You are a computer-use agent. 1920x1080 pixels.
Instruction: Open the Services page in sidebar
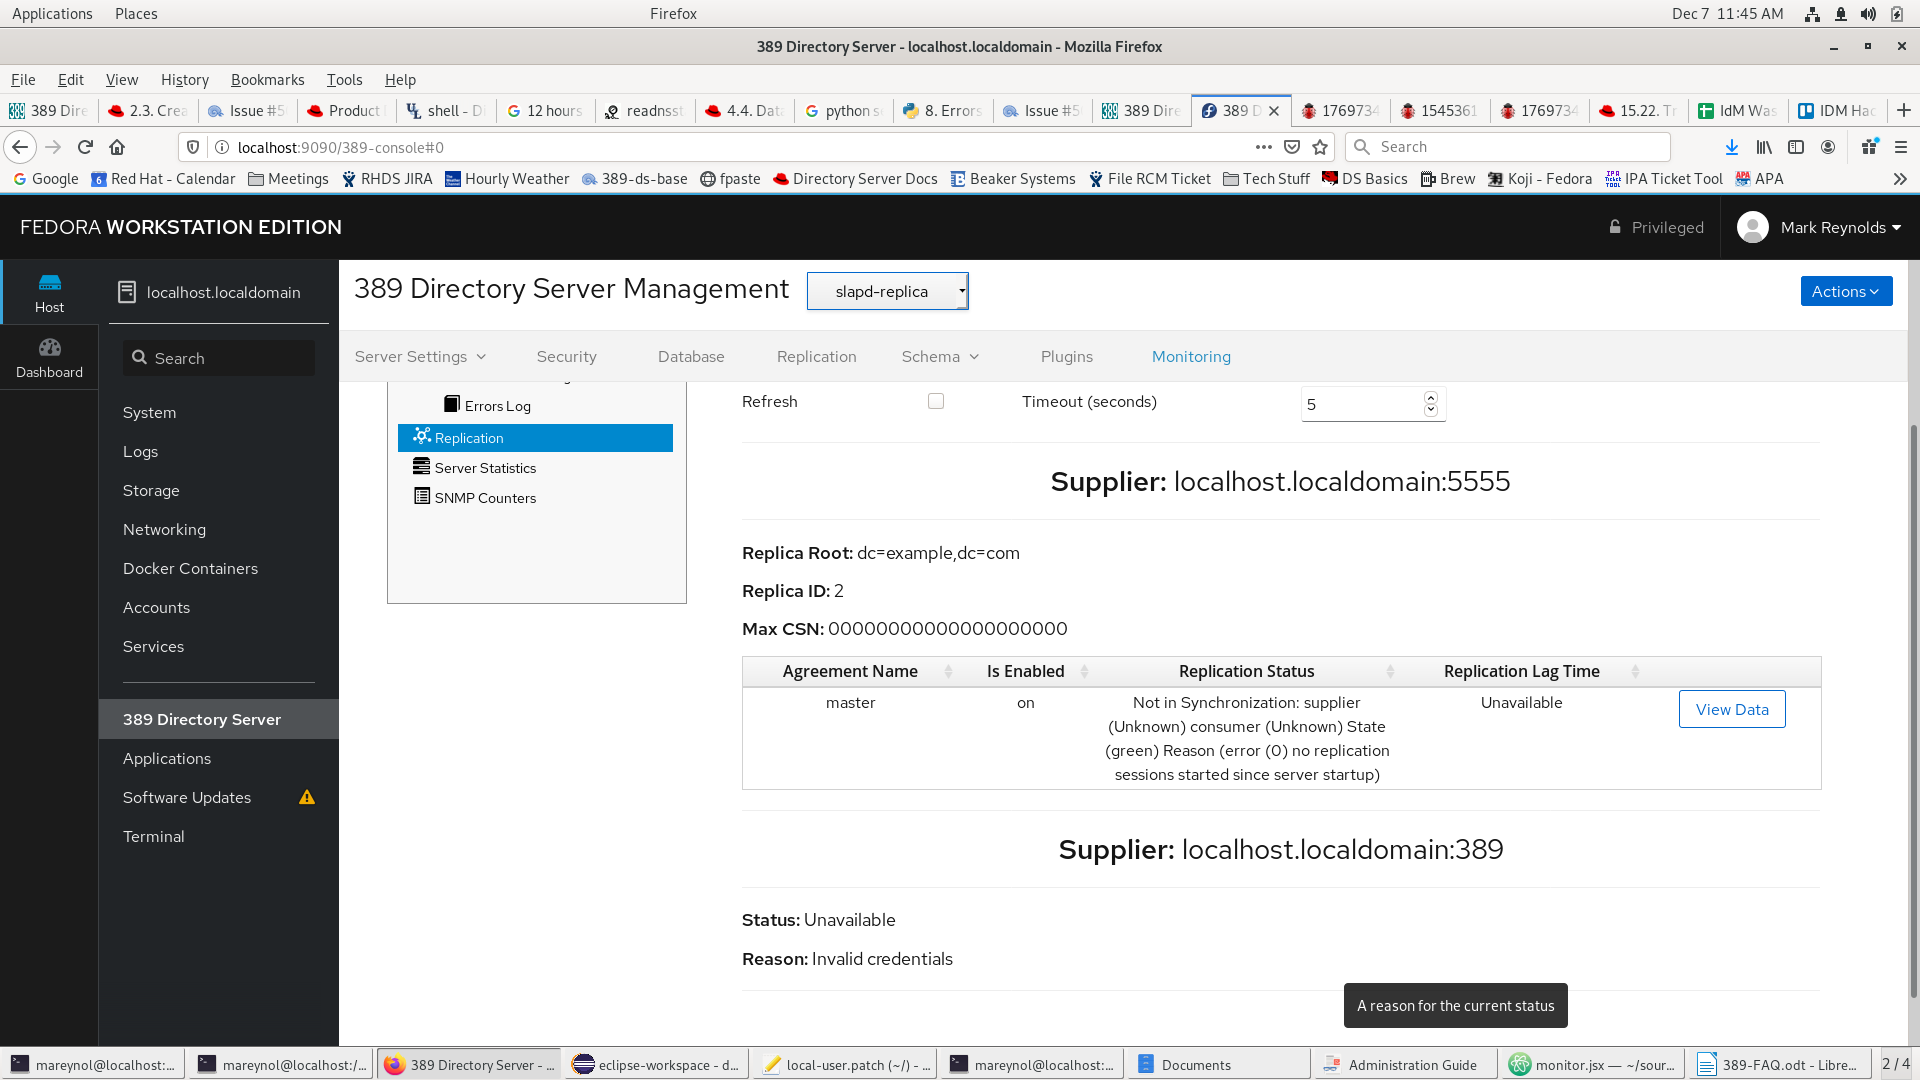[153, 646]
